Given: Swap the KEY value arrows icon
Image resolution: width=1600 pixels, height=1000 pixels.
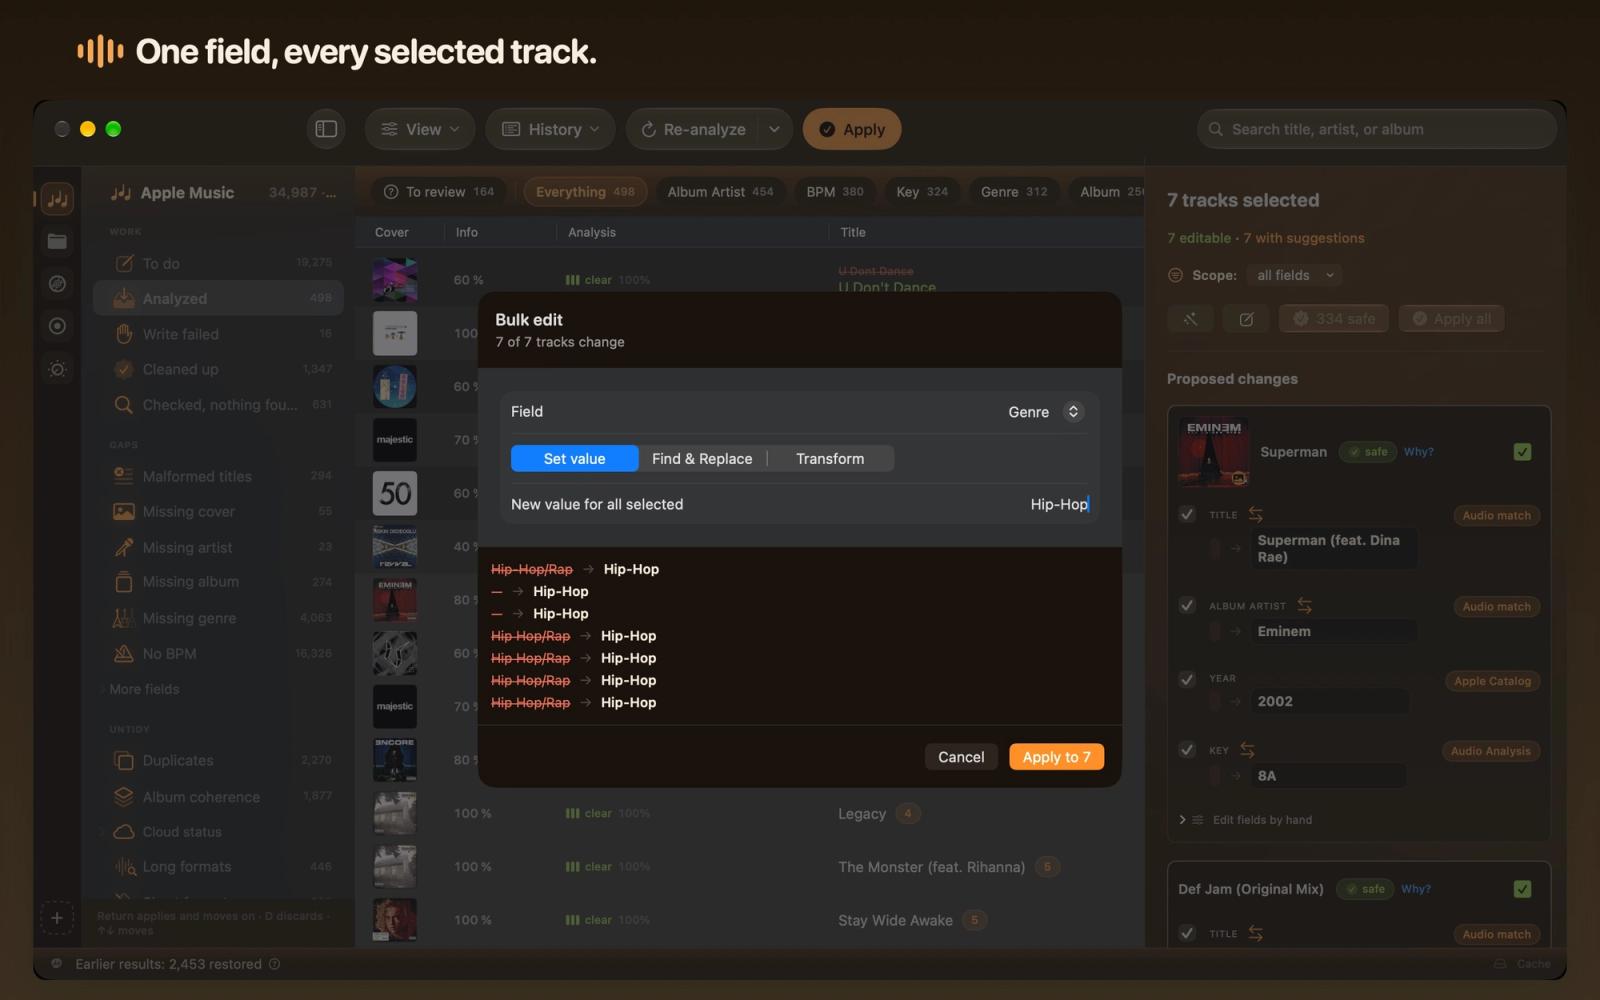Looking at the screenshot, I should point(1247,750).
